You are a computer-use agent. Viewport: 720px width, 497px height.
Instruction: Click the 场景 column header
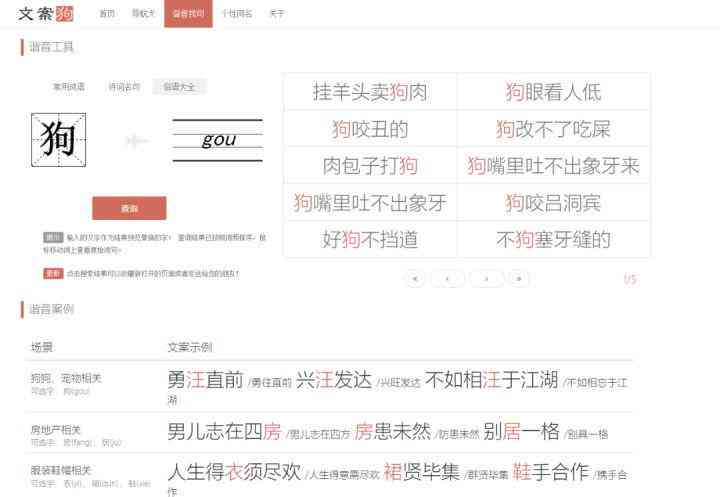[42, 347]
